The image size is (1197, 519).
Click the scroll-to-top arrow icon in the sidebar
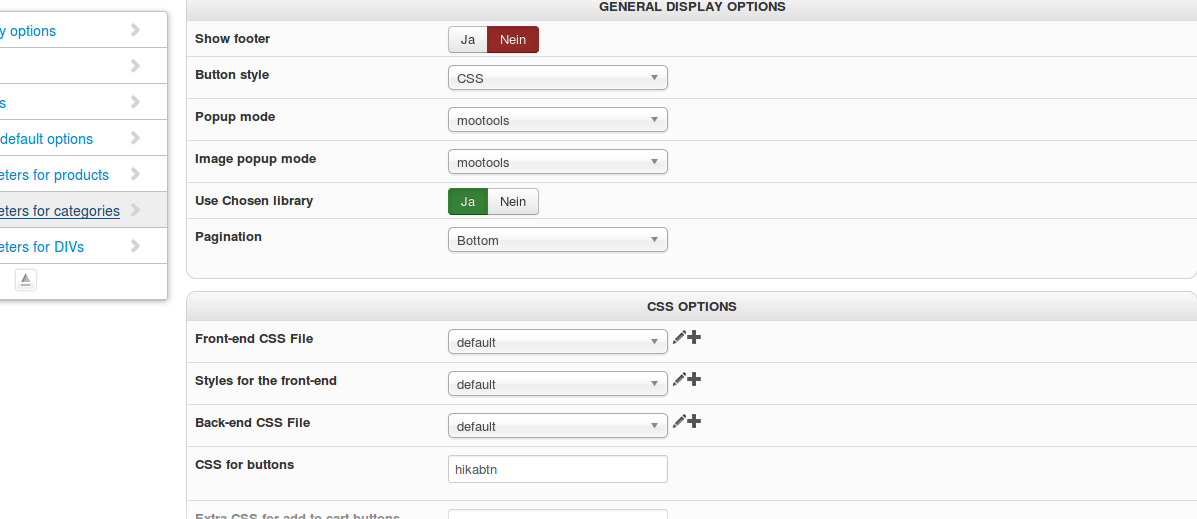pos(26,280)
